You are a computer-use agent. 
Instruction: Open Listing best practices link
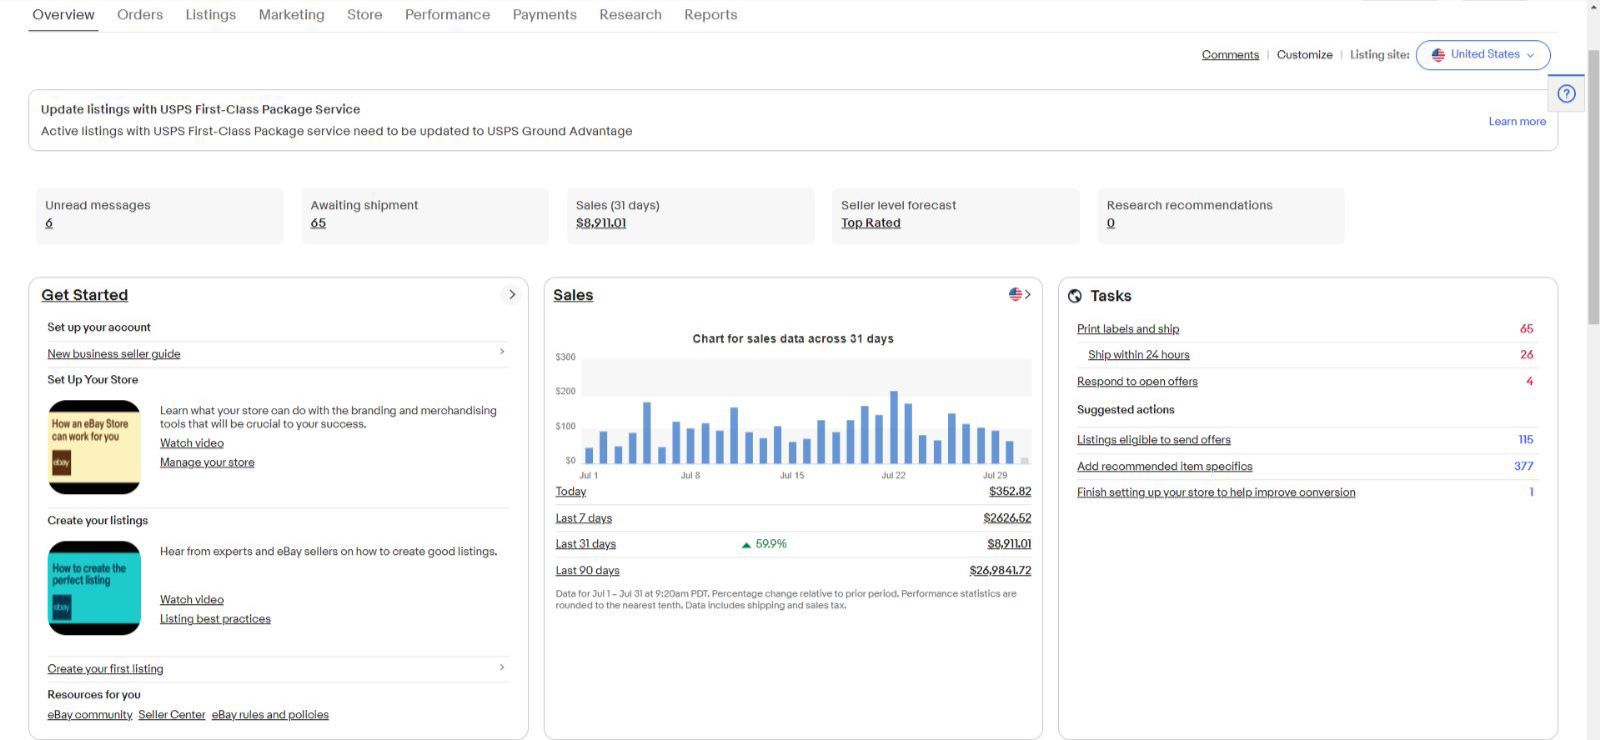[215, 619]
